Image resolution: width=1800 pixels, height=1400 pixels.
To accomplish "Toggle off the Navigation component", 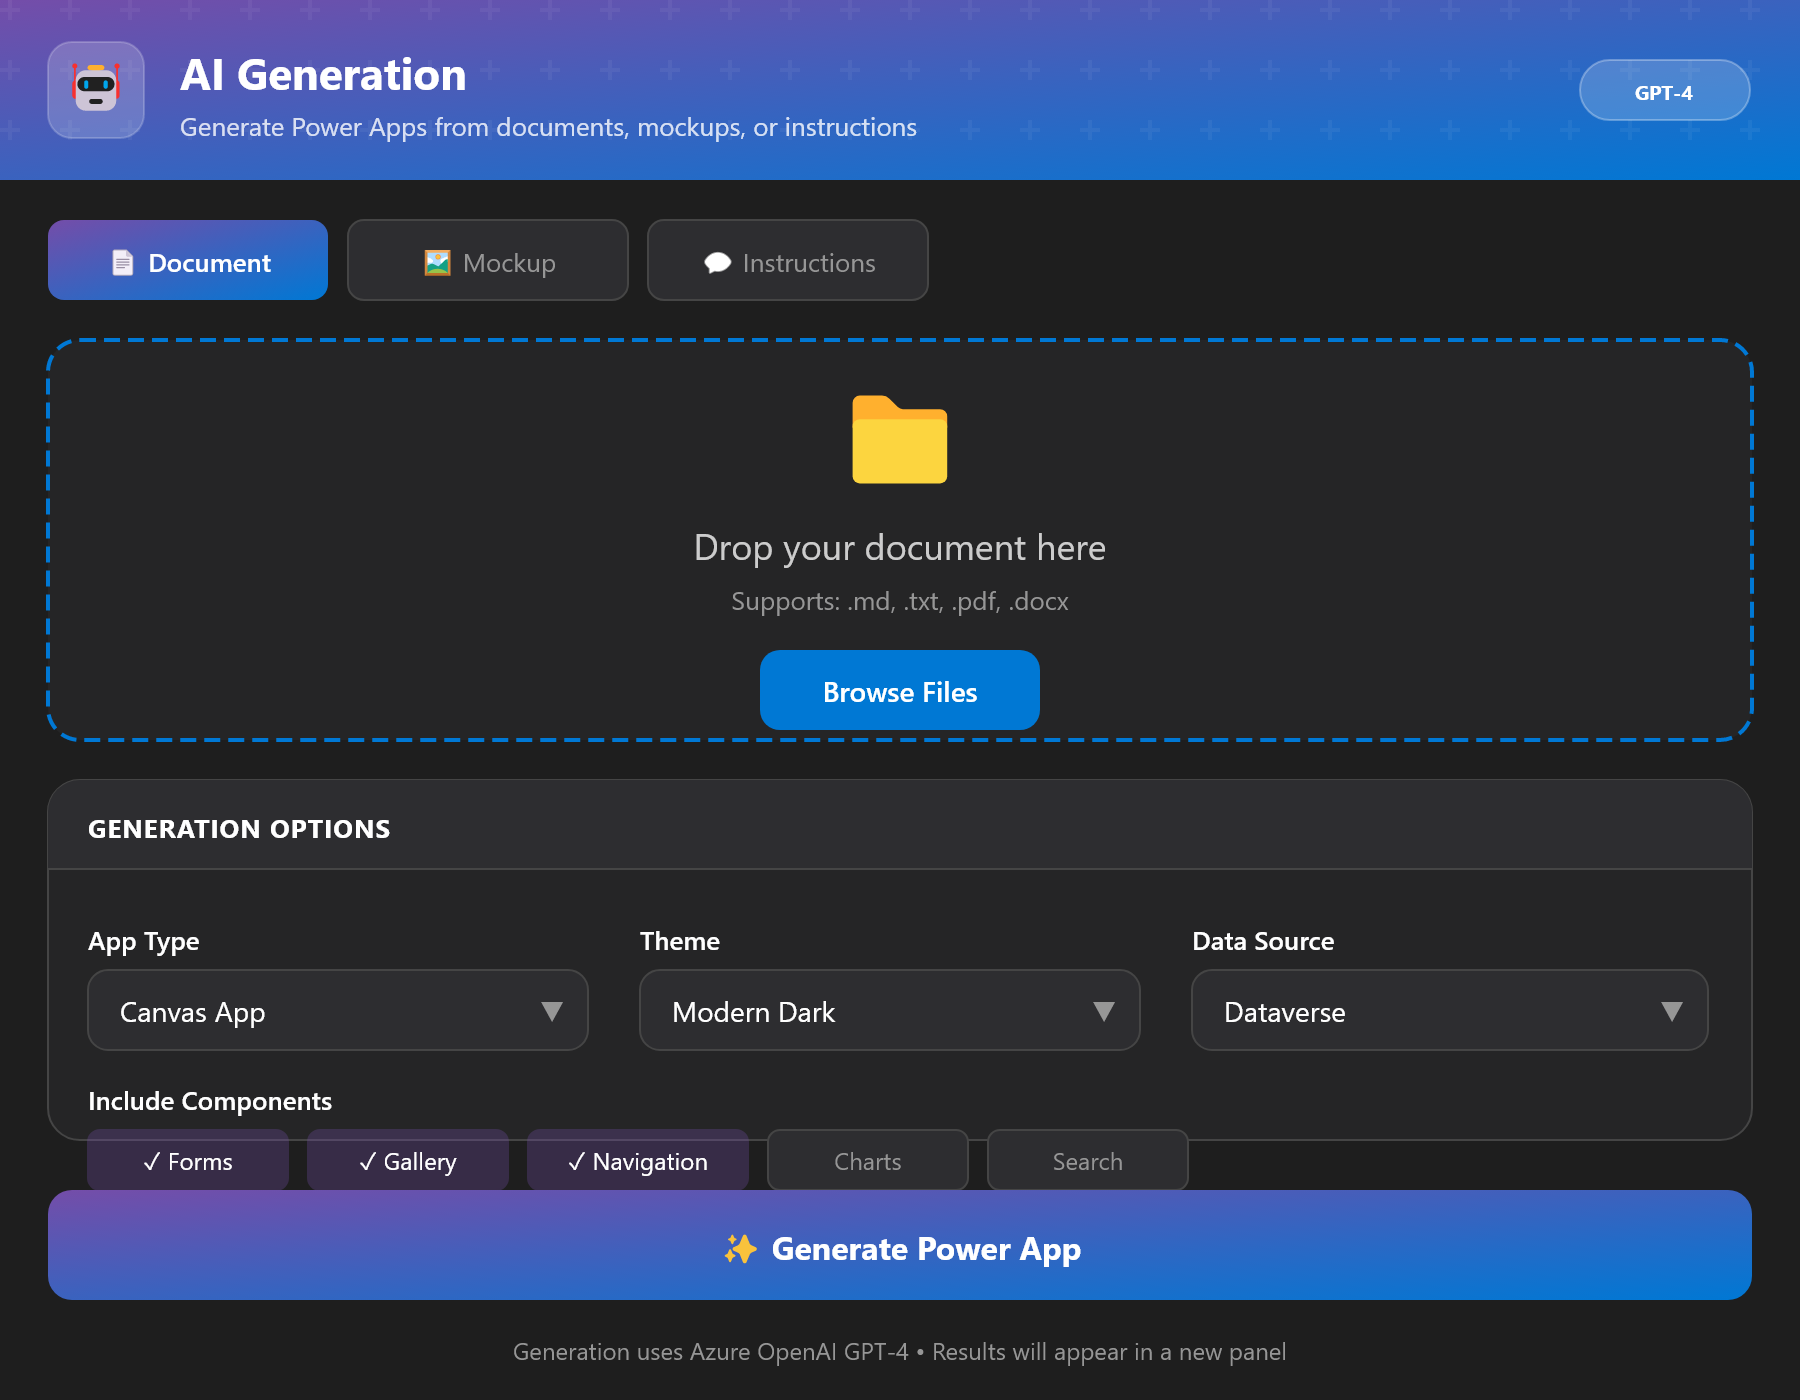I will coord(637,1161).
